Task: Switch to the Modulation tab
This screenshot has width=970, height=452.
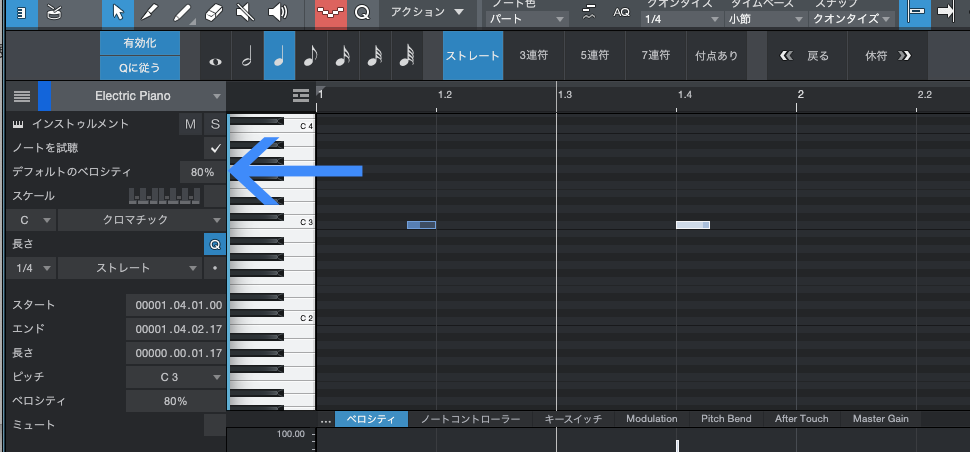Action: point(651,419)
